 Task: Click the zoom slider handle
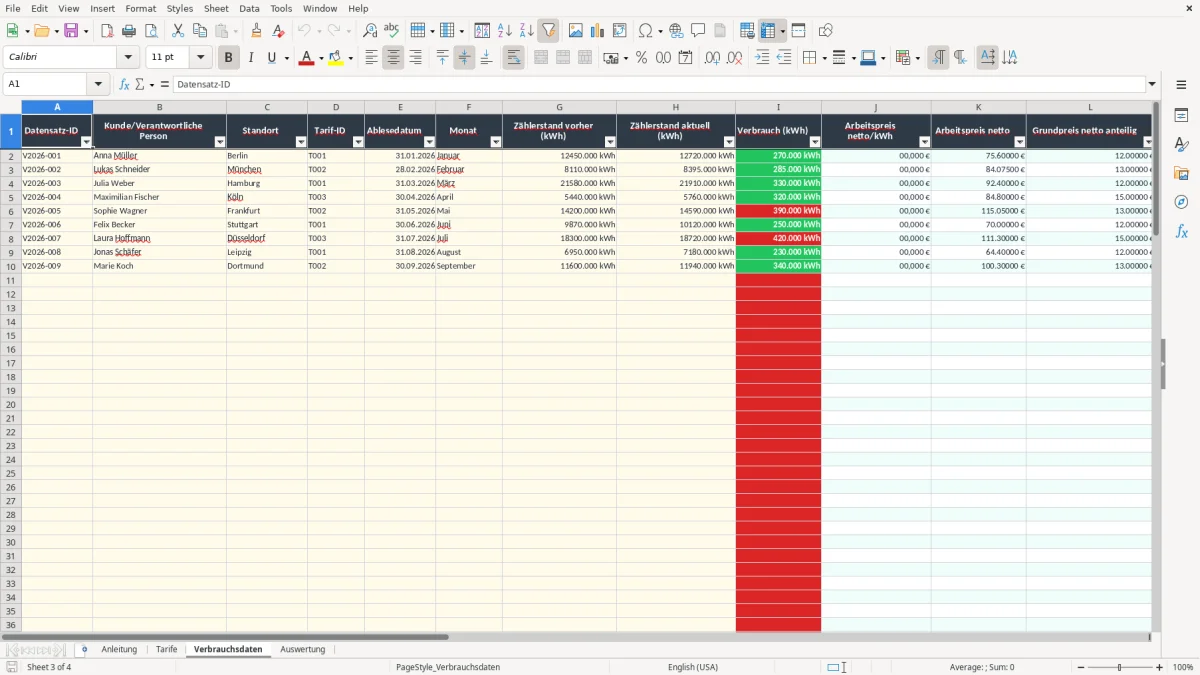(x=1120, y=667)
